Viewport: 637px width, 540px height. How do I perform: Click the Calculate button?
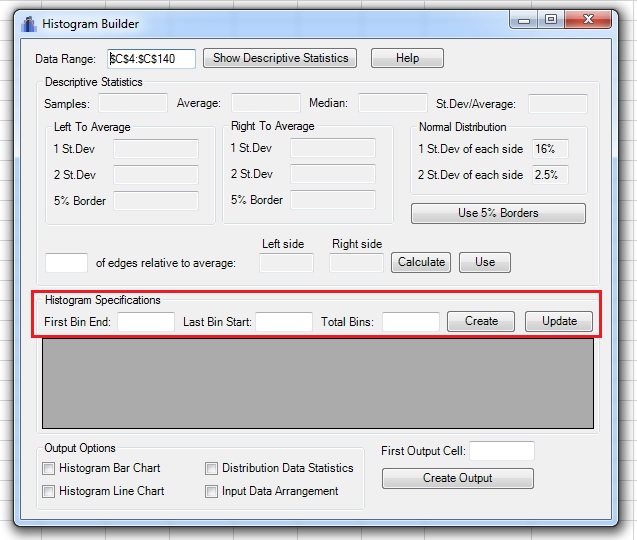pyautogui.click(x=421, y=262)
